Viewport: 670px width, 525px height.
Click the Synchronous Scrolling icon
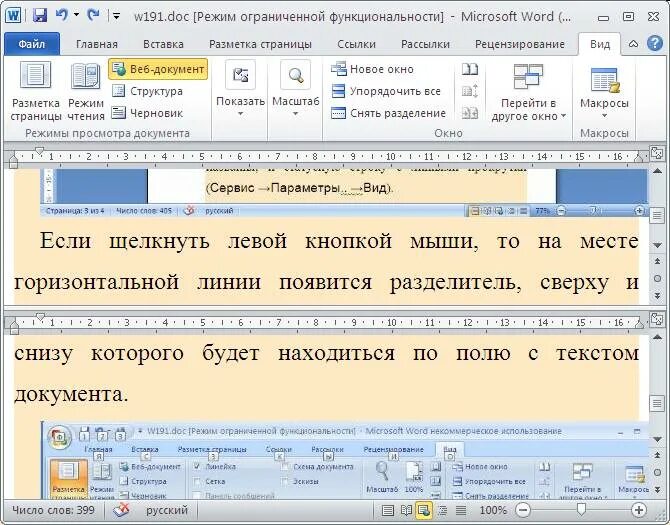point(470,91)
